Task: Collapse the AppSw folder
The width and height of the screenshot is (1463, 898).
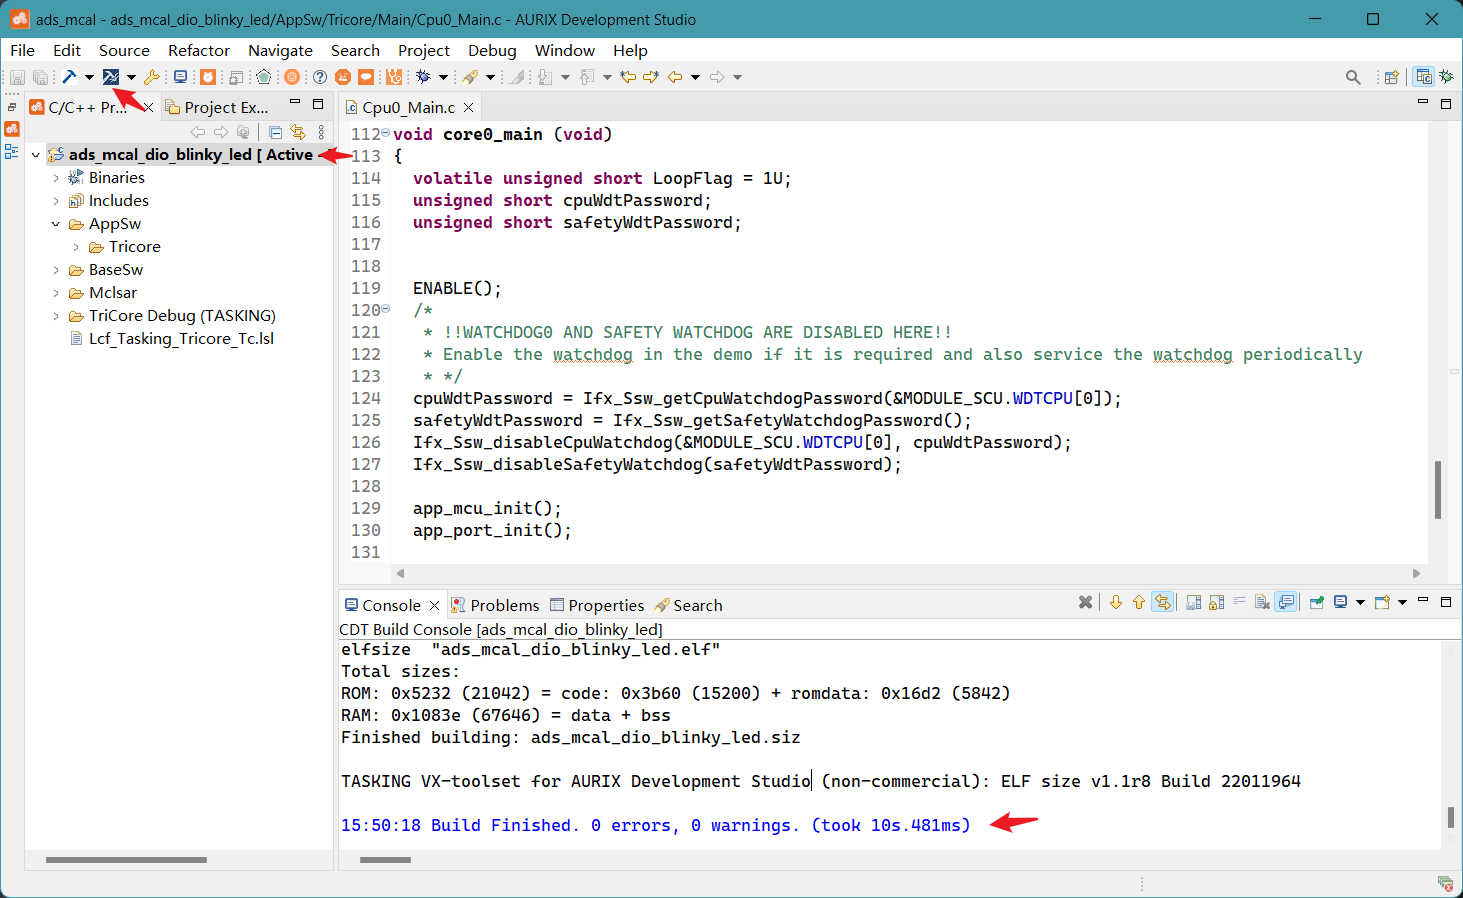Action: point(56,224)
